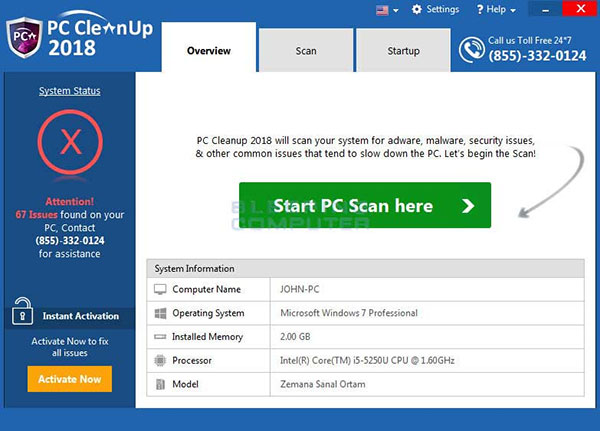This screenshot has height=431, width=600.
Task: Select the Overview tab
Action: [x=208, y=51]
